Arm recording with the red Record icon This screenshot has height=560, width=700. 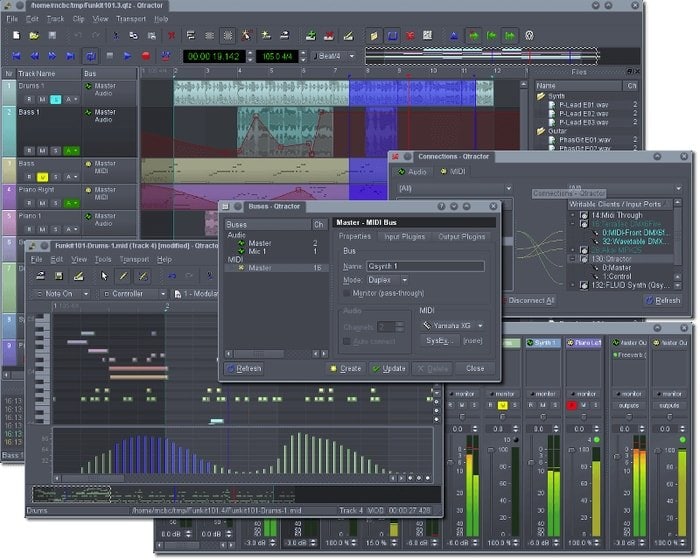pos(146,56)
